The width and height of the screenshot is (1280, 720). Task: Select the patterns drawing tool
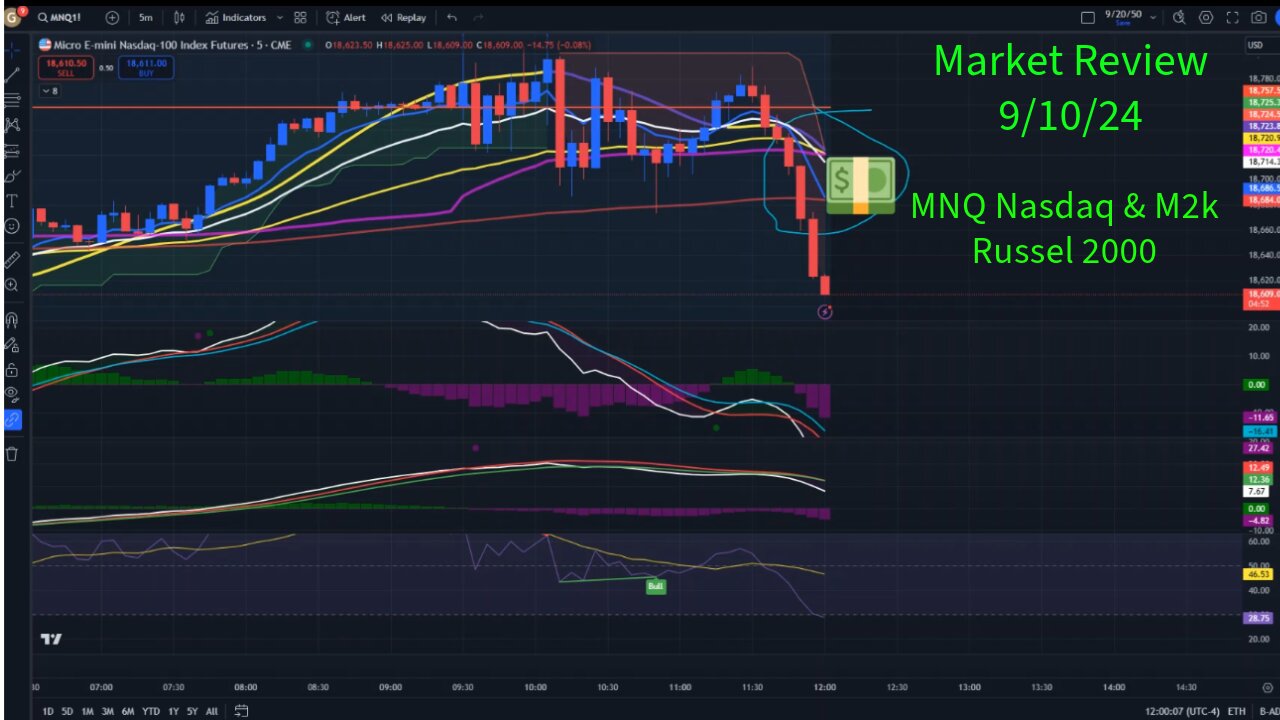pos(12,124)
